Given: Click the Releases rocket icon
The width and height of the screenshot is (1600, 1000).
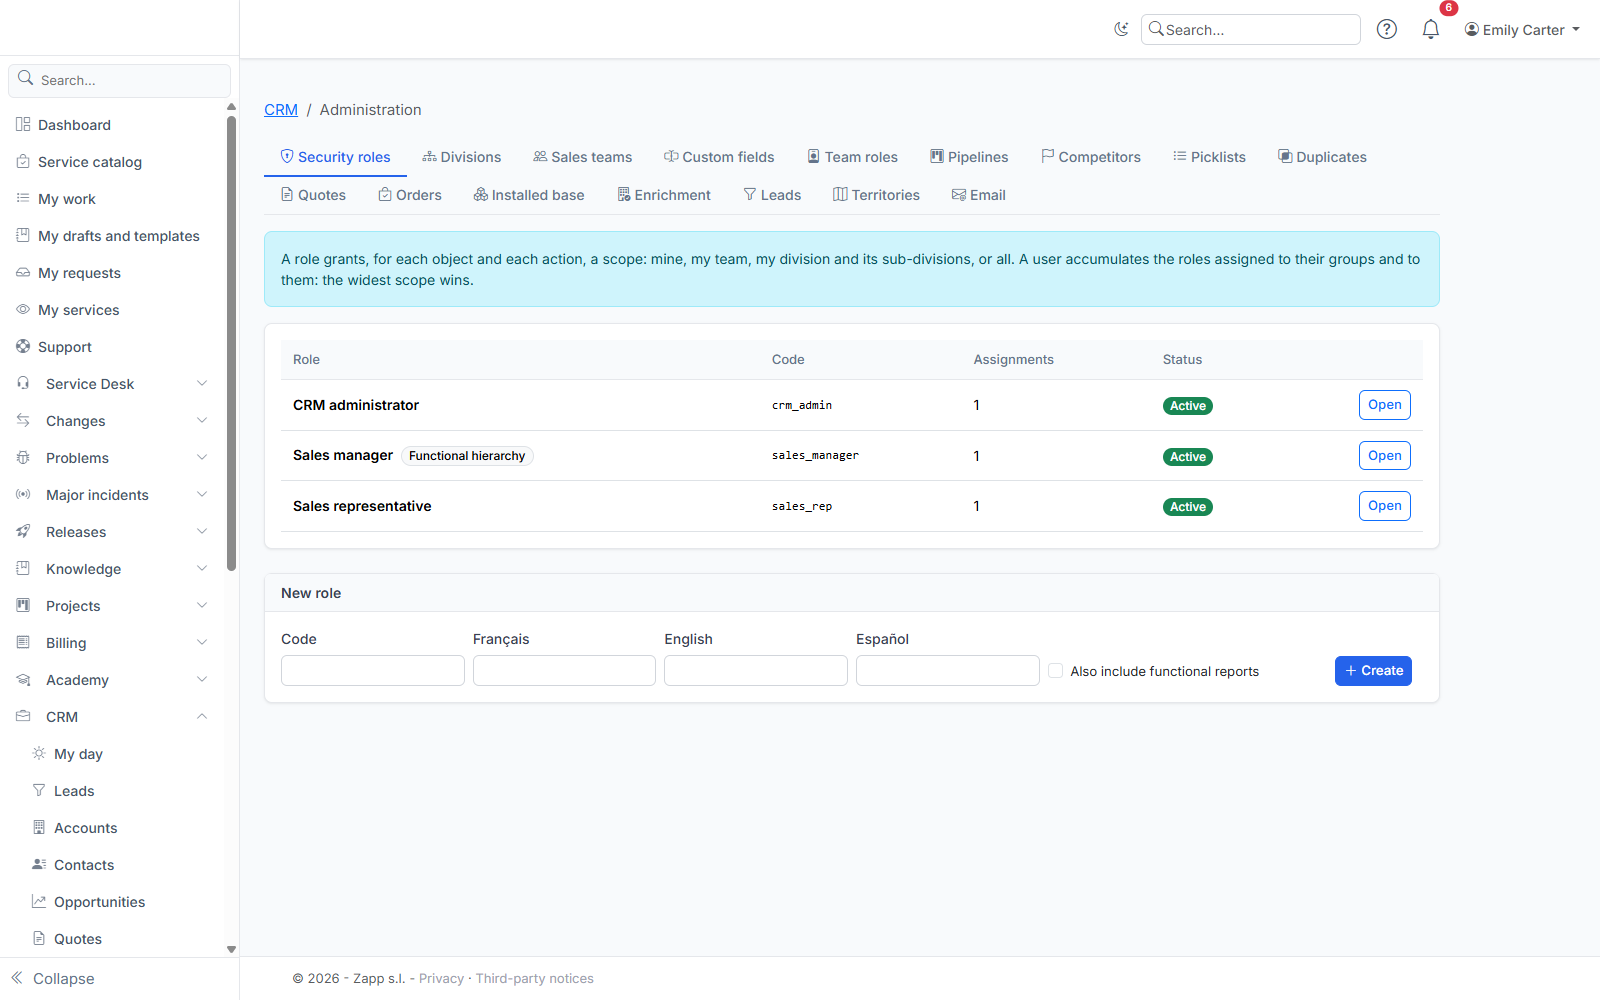Looking at the screenshot, I should pos(23,532).
